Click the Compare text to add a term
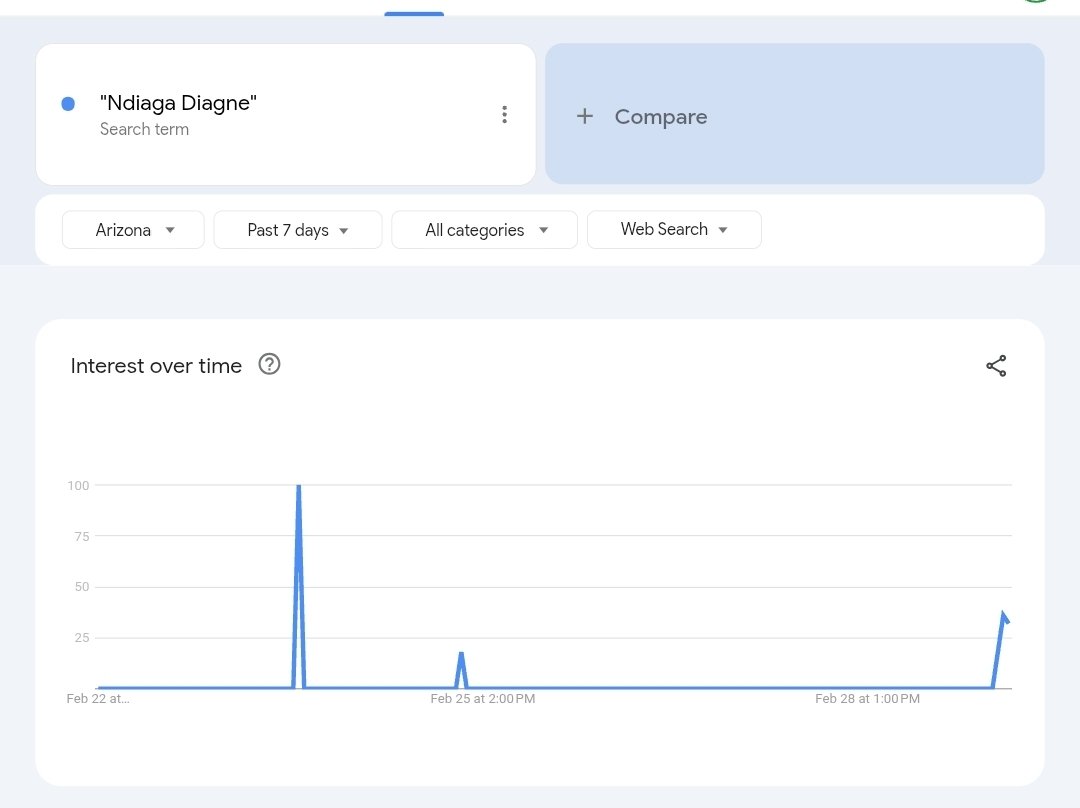This screenshot has height=808, width=1080. pos(661,117)
